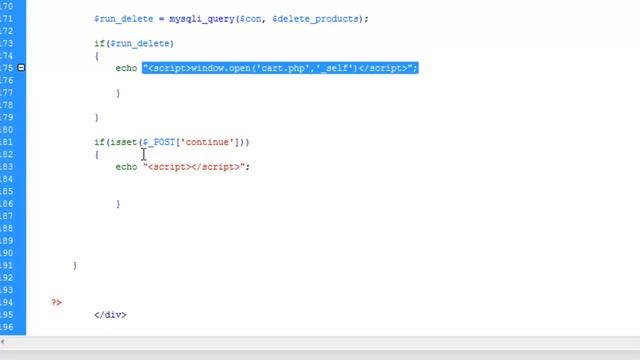
Task: Click line number 171 in the gutter
Action: tap(7, 19)
